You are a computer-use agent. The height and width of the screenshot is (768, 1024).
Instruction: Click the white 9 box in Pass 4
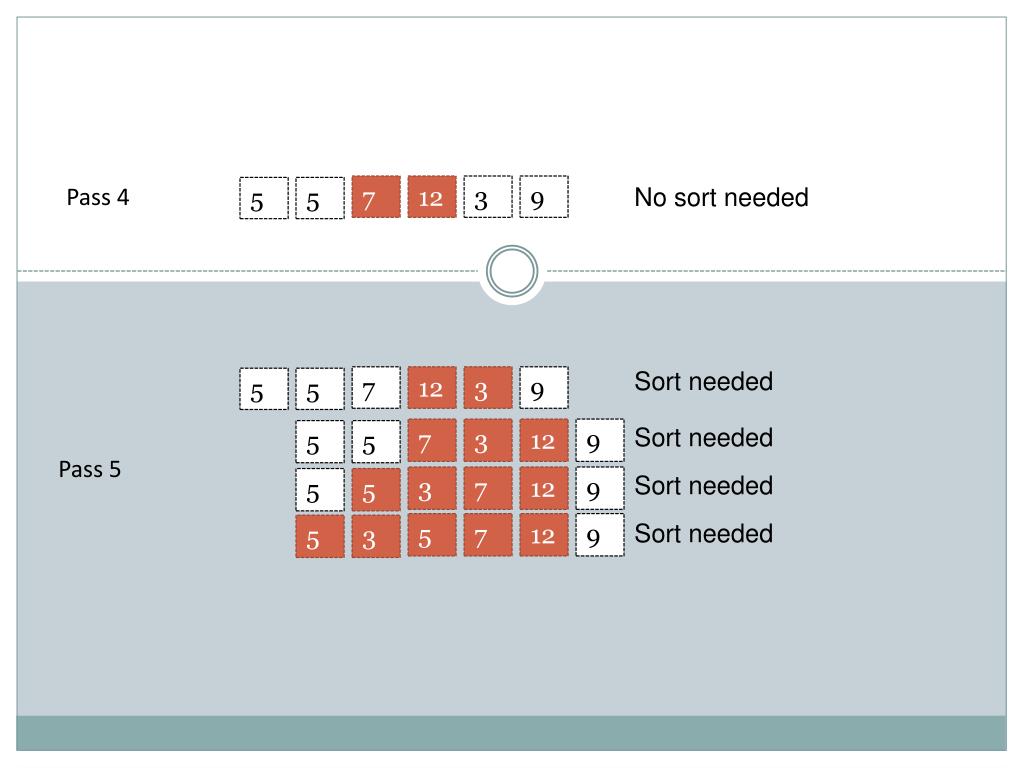(544, 197)
